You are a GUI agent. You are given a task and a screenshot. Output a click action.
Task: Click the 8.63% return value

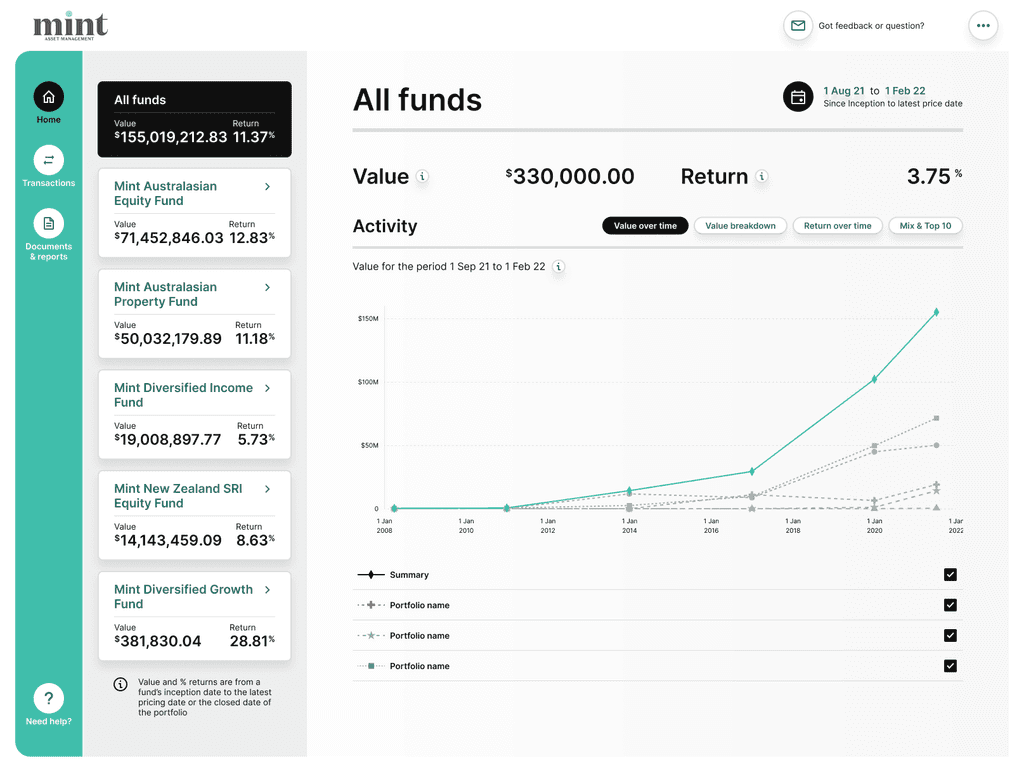(255, 541)
